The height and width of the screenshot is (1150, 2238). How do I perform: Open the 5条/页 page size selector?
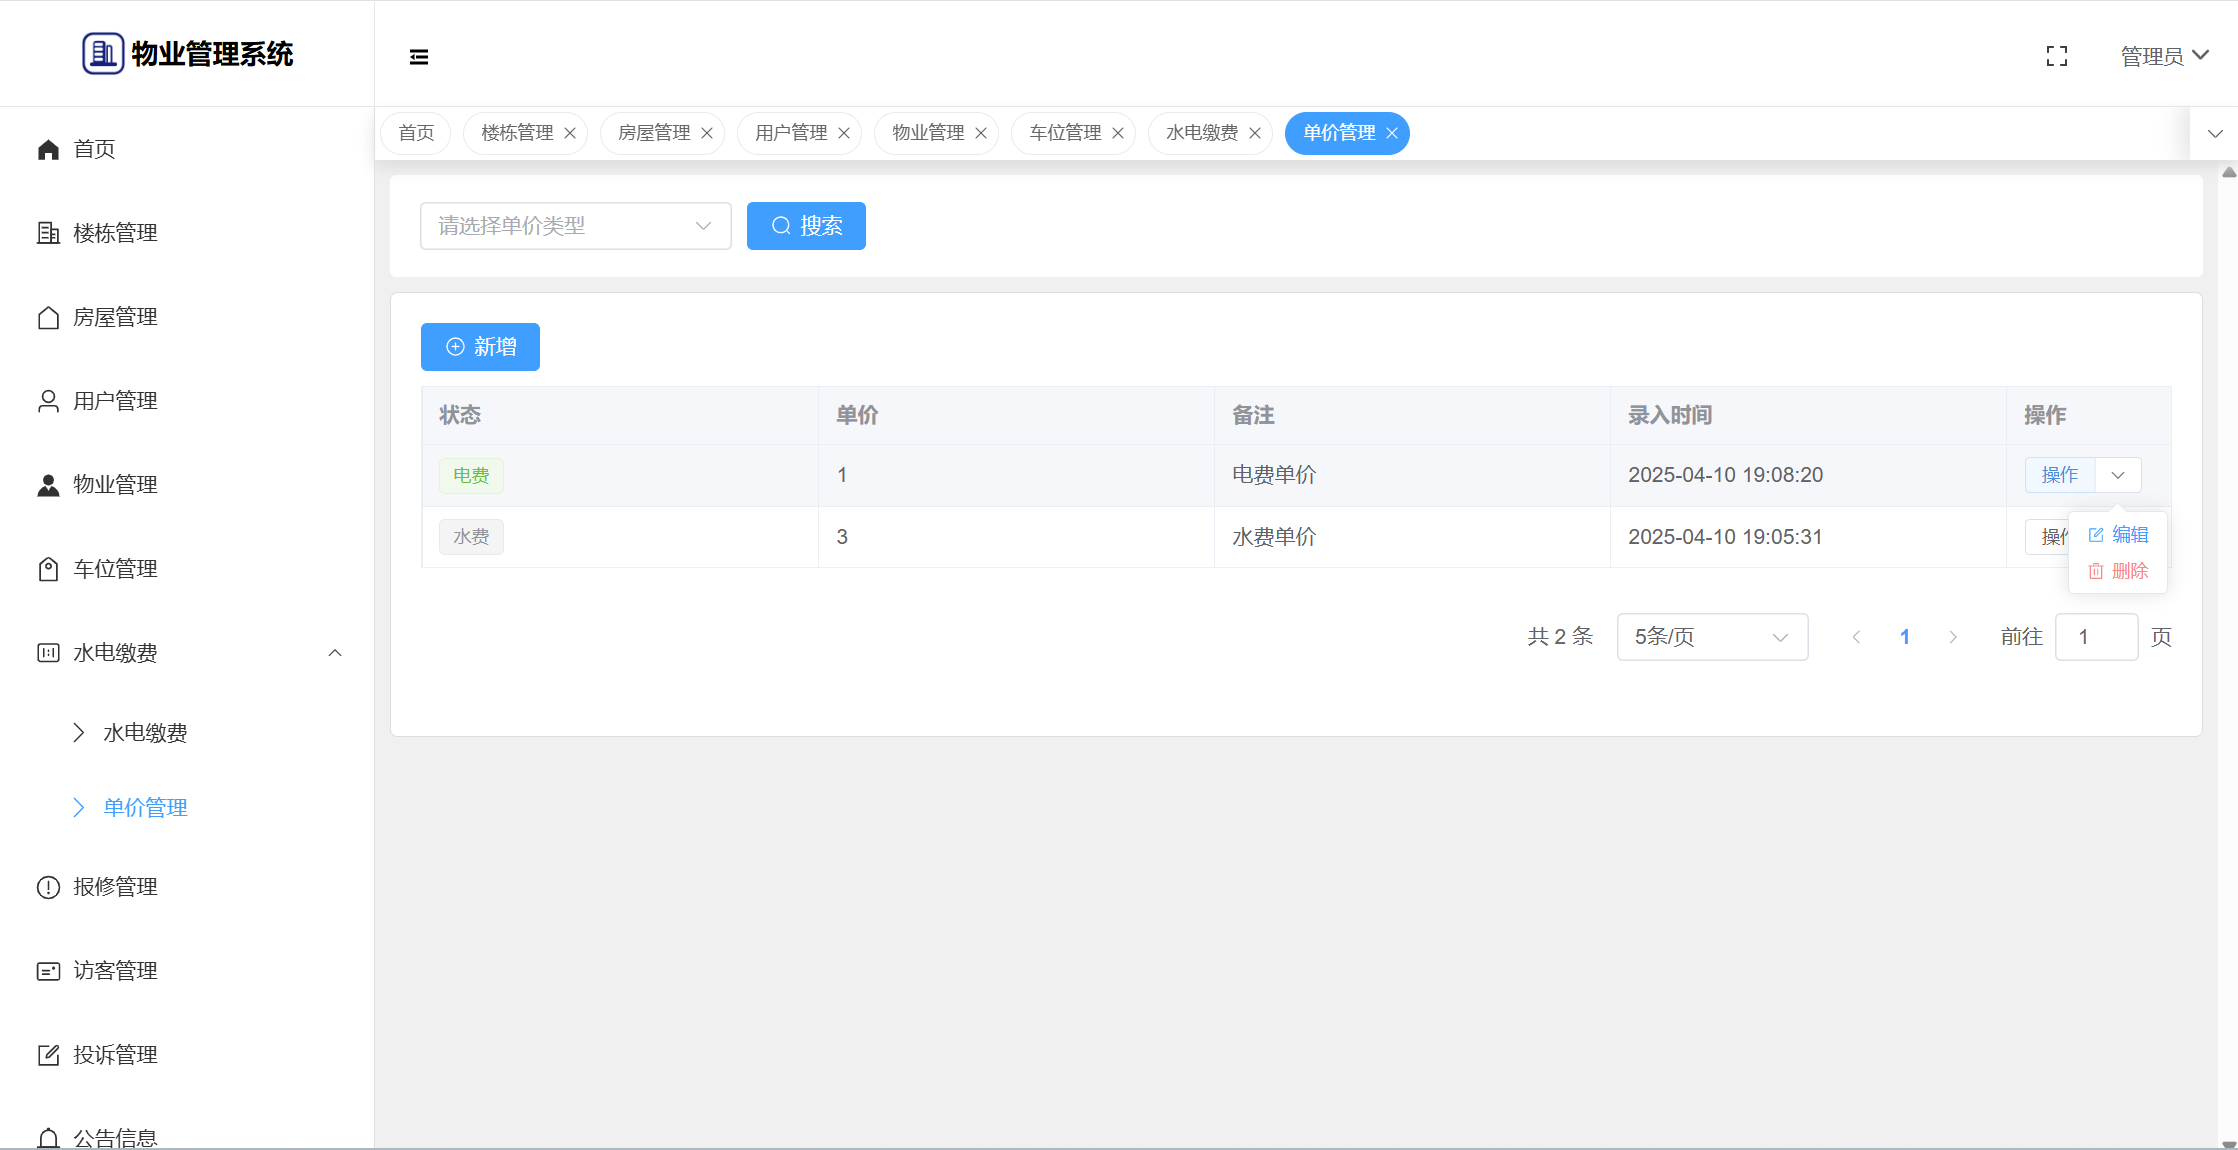tap(1711, 637)
